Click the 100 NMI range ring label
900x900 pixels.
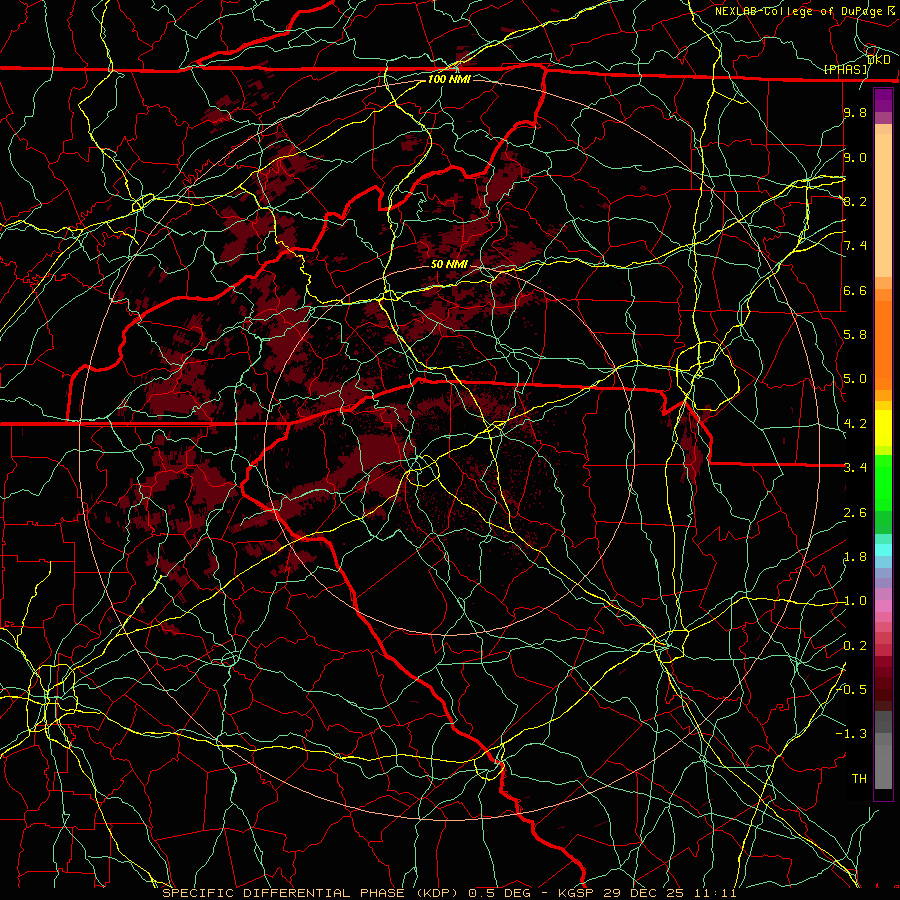coord(449,79)
